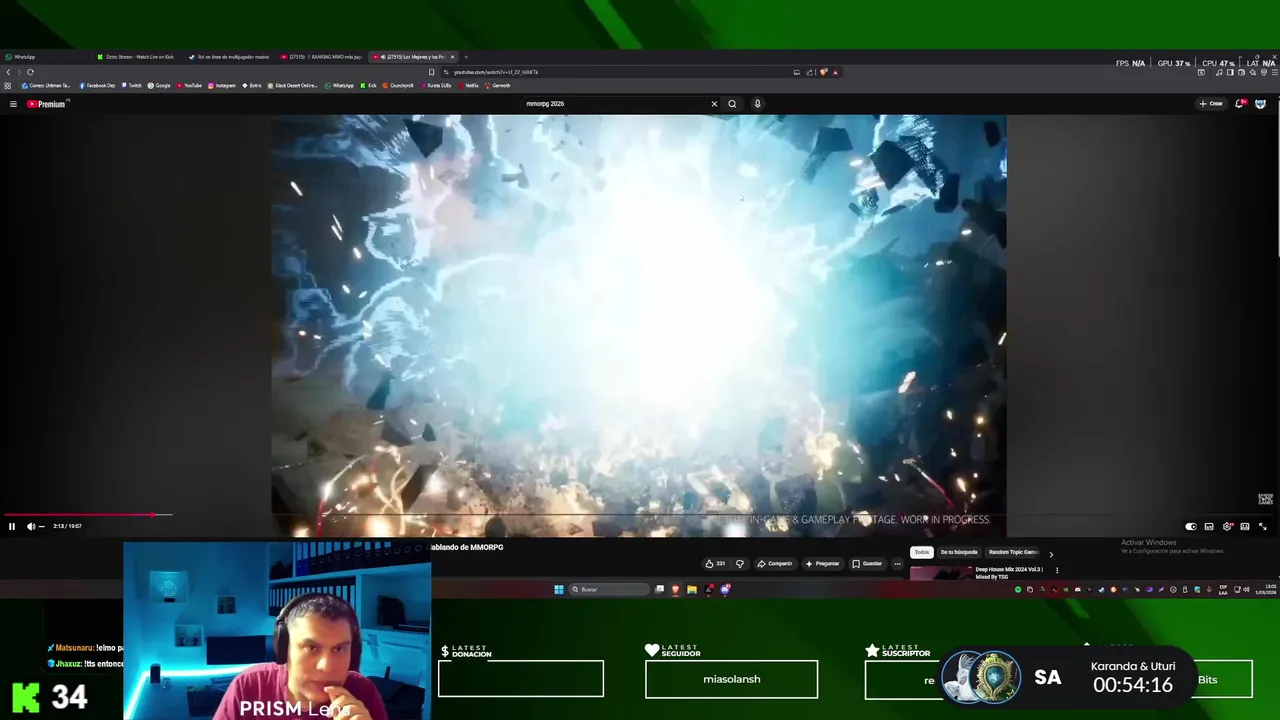Clear the YouTube search text
This screenshot has height=720, width=1280.
tap(714, 104)
